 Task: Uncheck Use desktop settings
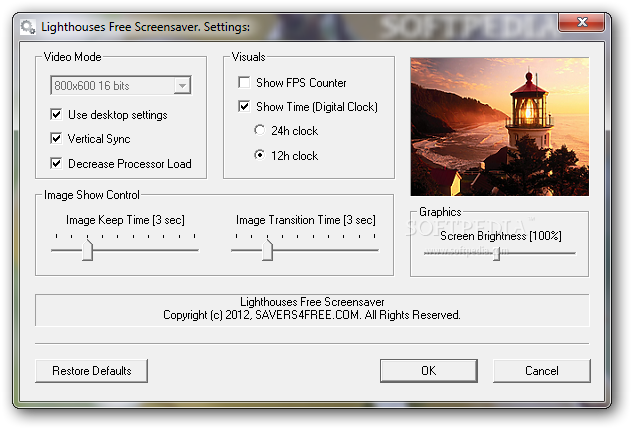point(56,115)
